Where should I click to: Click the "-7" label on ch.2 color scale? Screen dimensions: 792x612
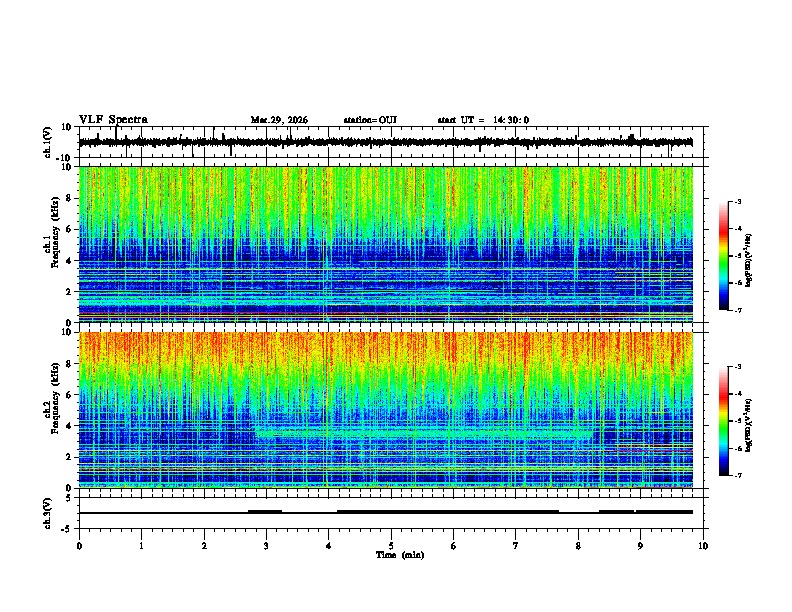737,475
